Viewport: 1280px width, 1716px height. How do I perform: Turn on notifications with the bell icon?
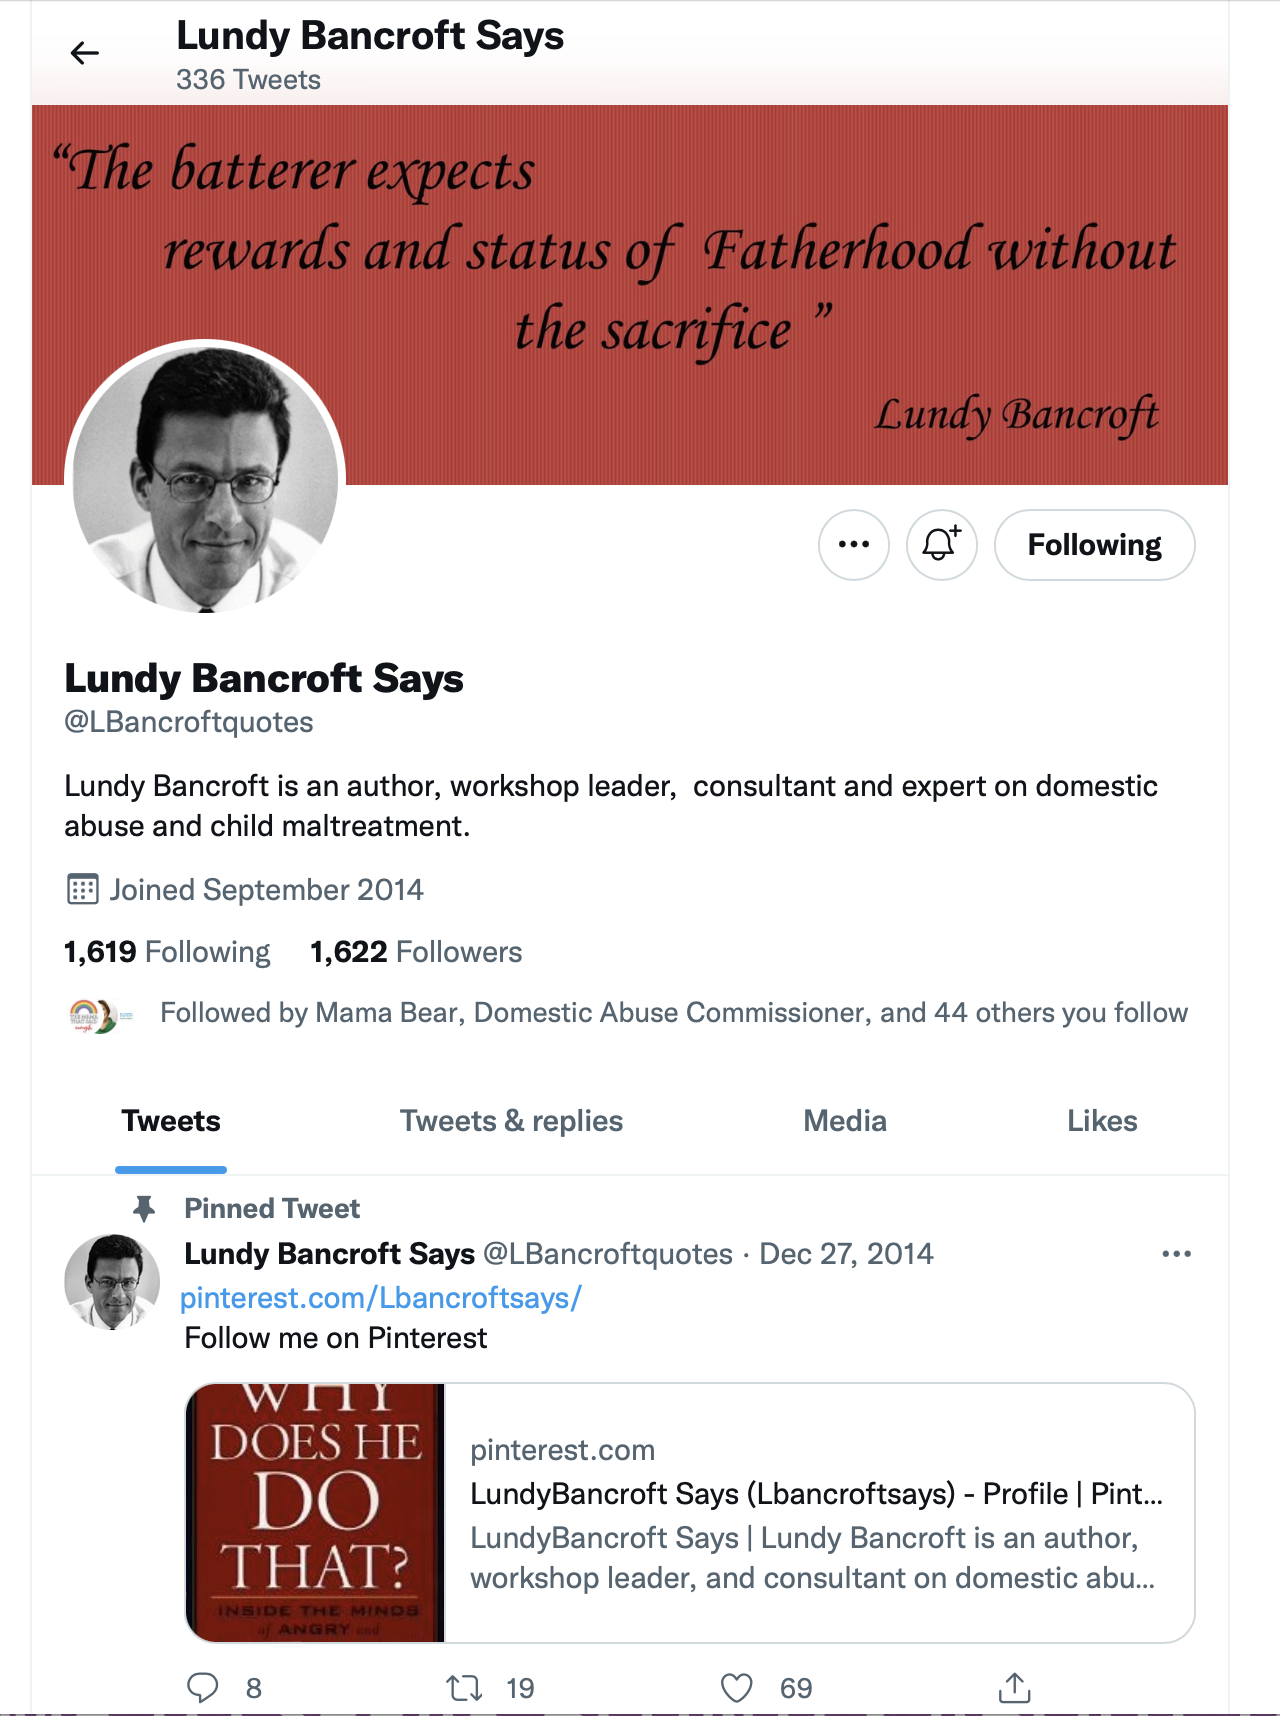(x=941, y=545)
